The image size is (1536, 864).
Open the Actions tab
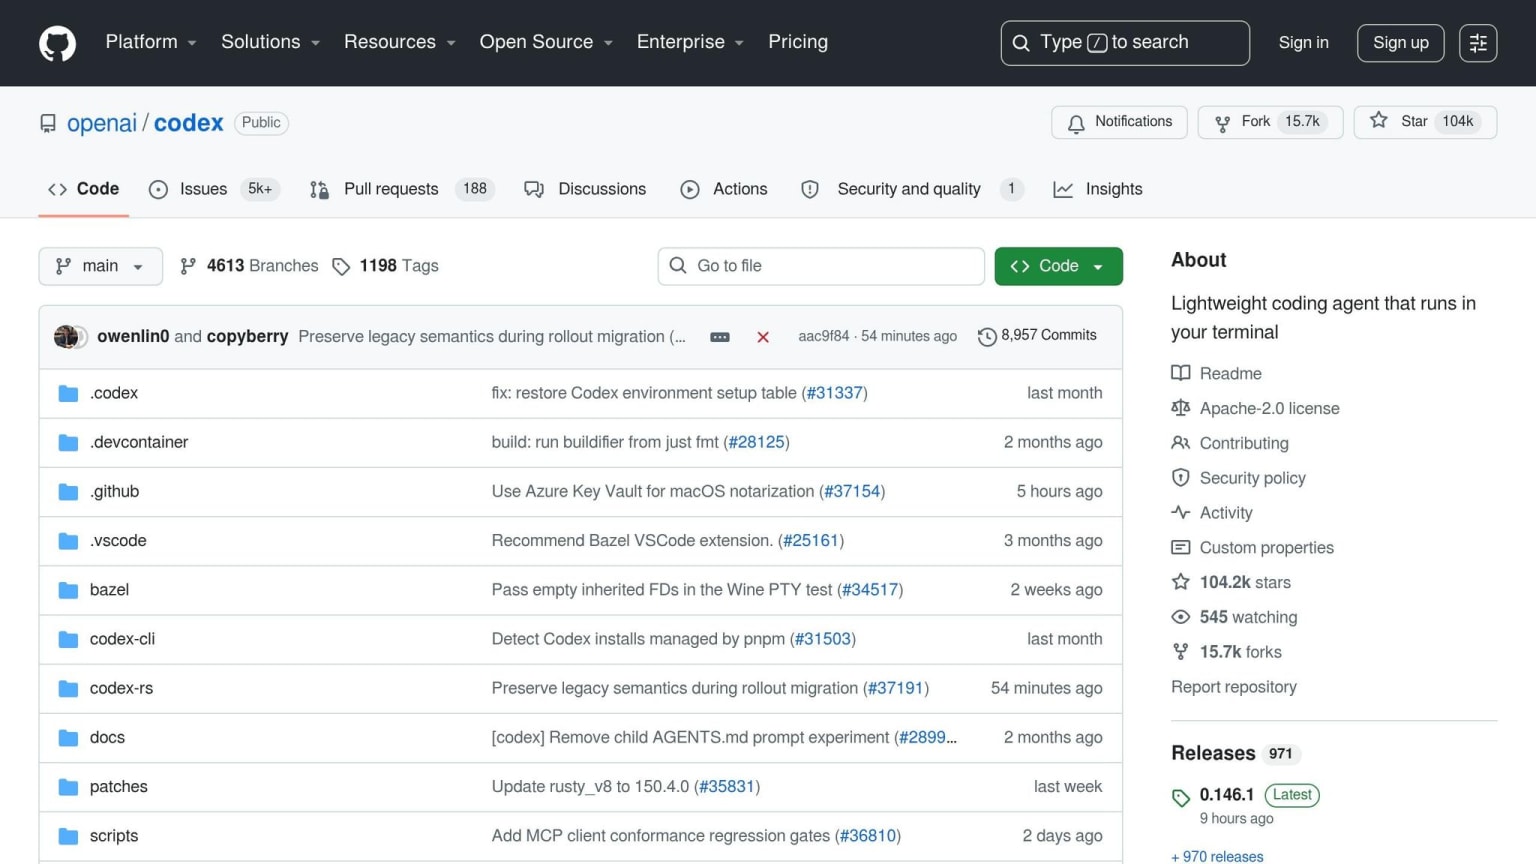click(x=724, y=189)
